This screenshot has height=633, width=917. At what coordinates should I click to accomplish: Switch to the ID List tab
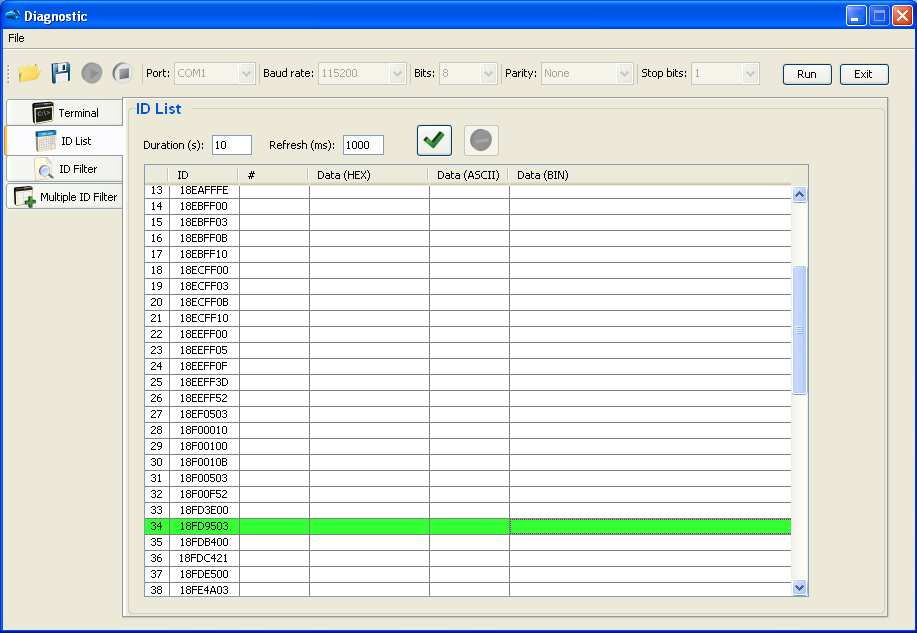point(64,141)
